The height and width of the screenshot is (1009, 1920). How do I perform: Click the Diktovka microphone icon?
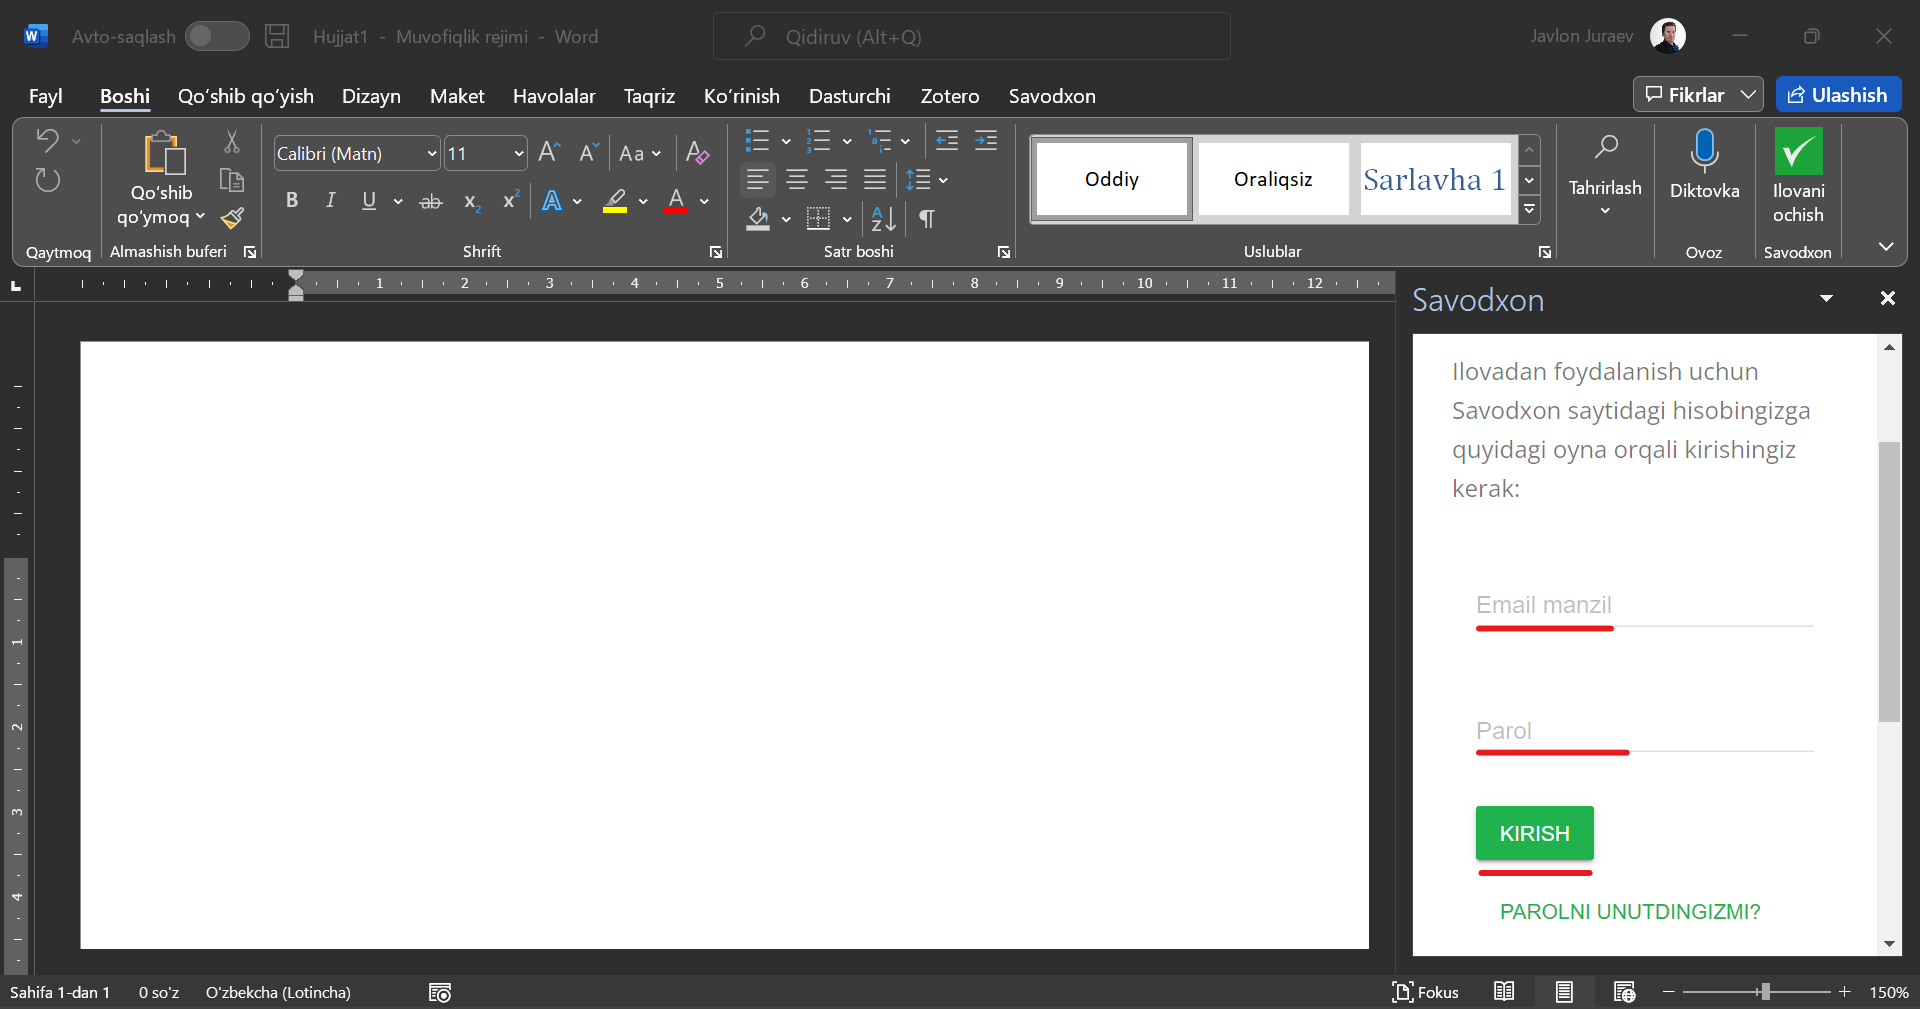pyautogui.click(x=1704, y=151)
